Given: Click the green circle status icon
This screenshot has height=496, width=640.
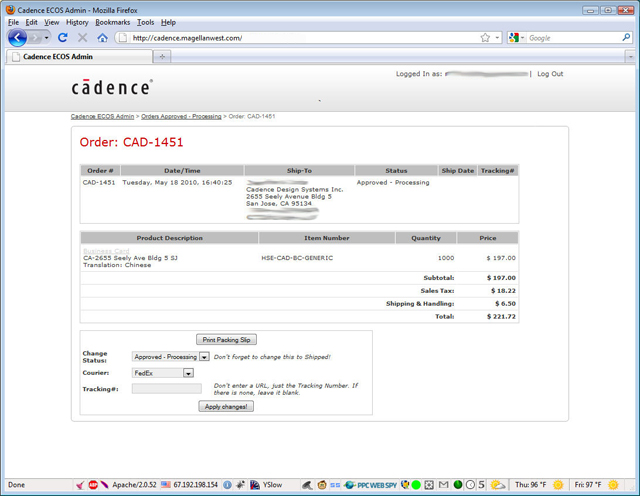Looking at the screenshot, I should point(416,485).
